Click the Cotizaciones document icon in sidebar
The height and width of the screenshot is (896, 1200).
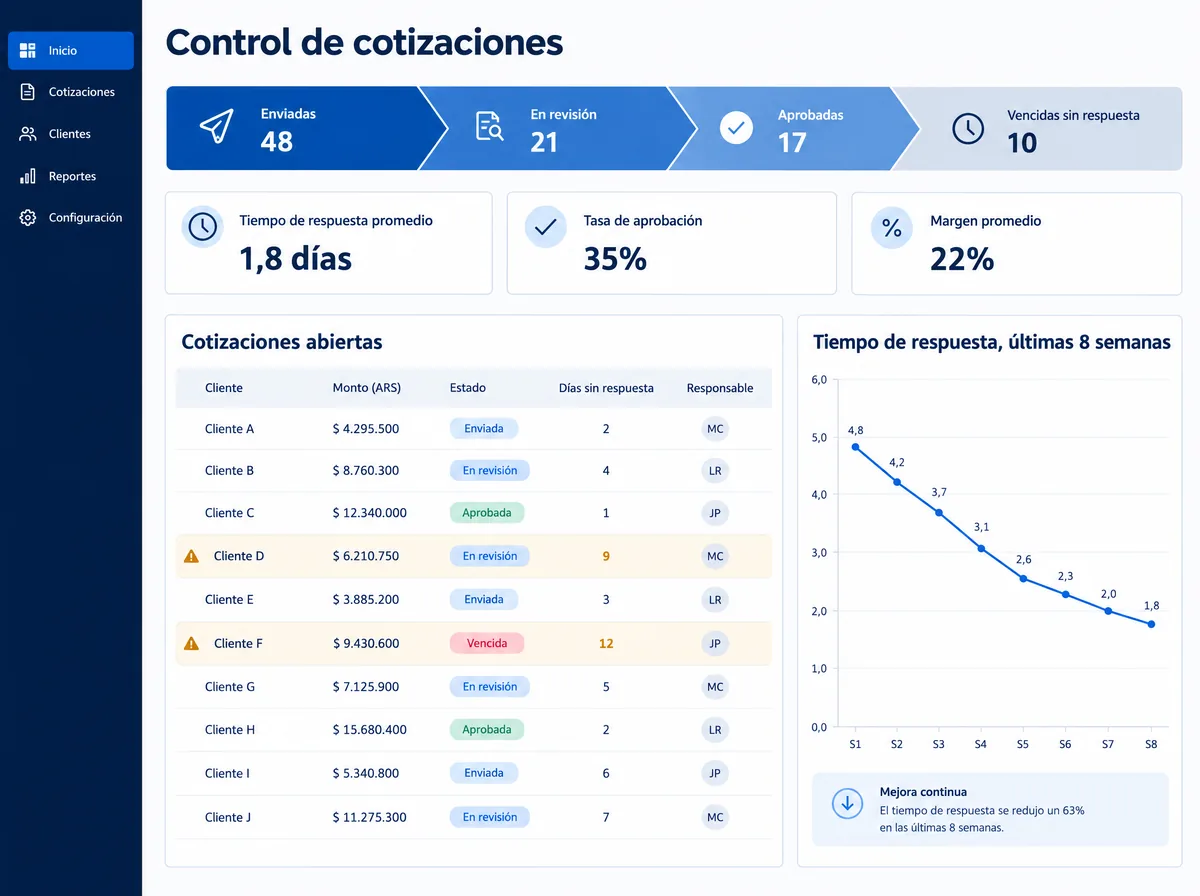click(28, 92)
